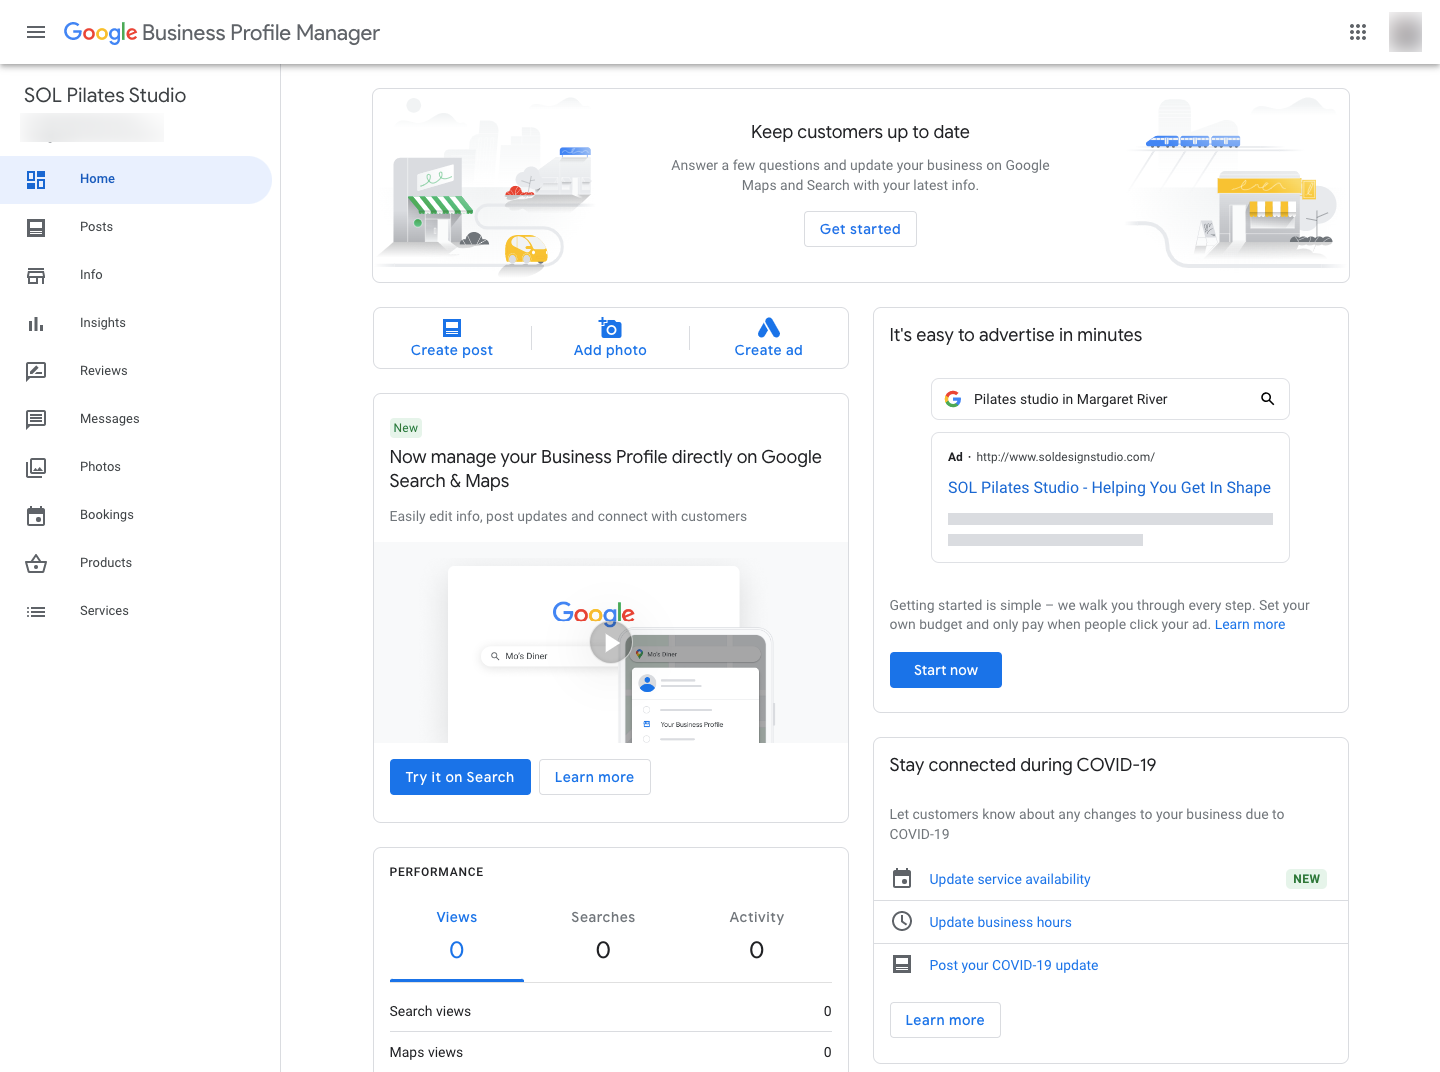Click the Create post label
This screenshot has width=1440, height=1072.
point(452,350)
